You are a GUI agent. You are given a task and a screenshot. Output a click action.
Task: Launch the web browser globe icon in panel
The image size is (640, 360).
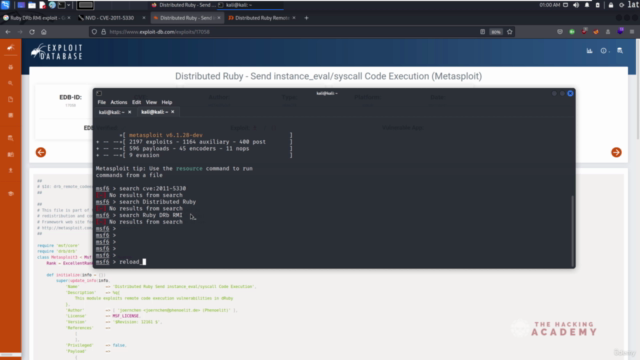(52, 5)
